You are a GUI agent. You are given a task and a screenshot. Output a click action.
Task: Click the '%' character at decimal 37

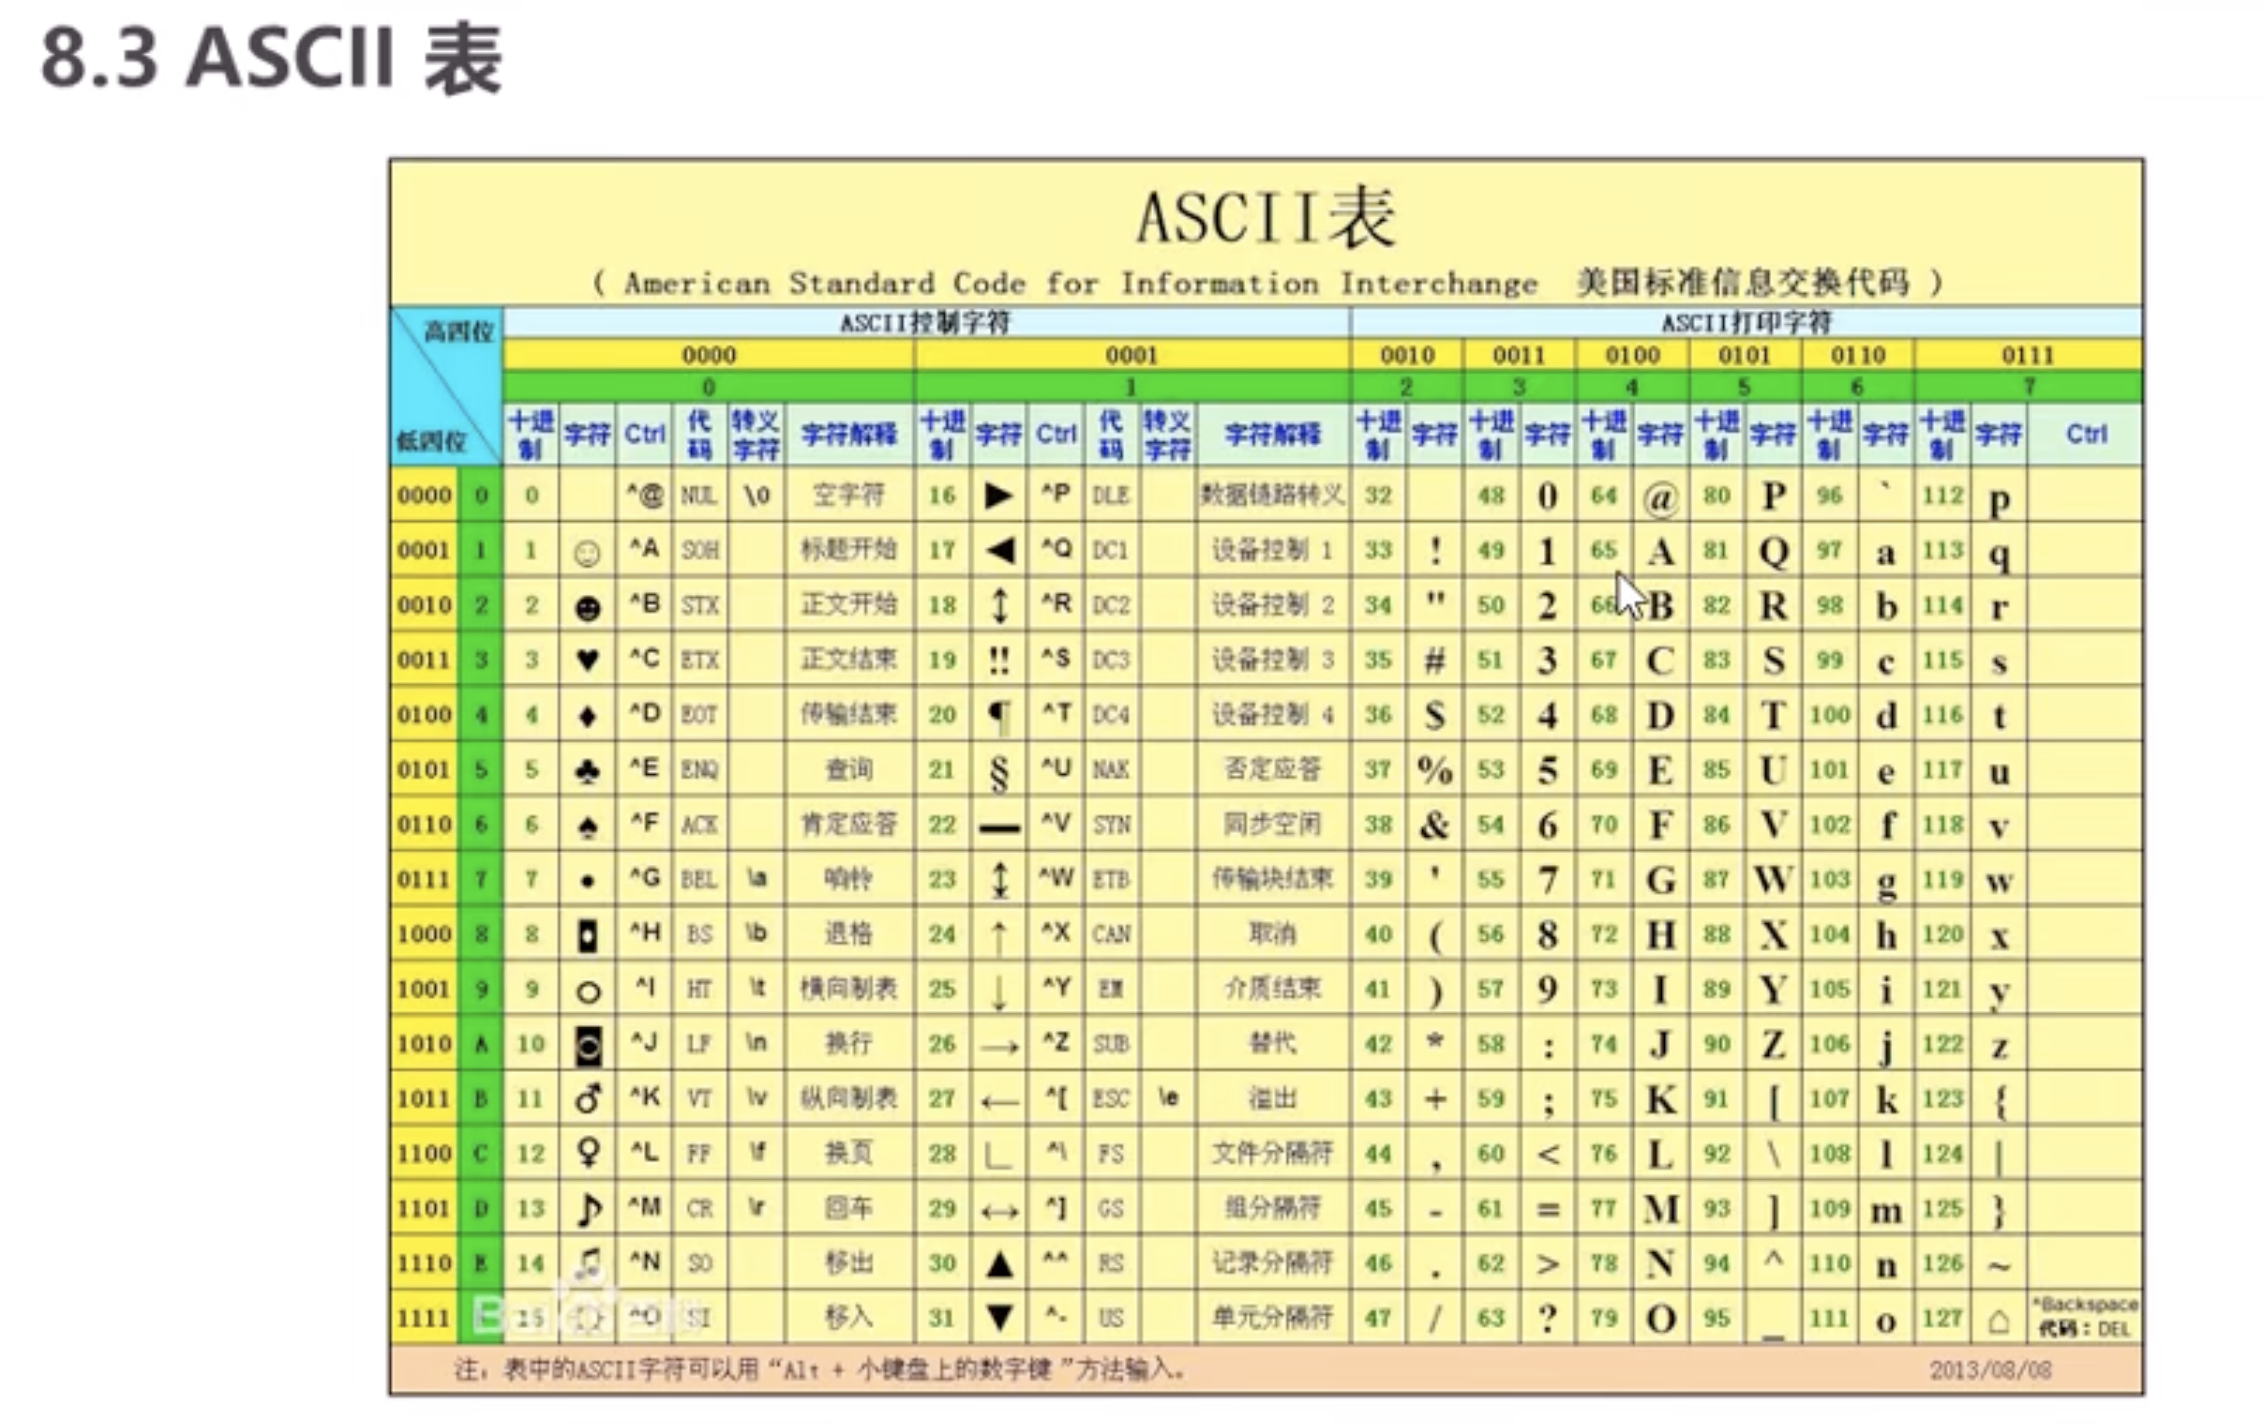[x=1434, y=770]
